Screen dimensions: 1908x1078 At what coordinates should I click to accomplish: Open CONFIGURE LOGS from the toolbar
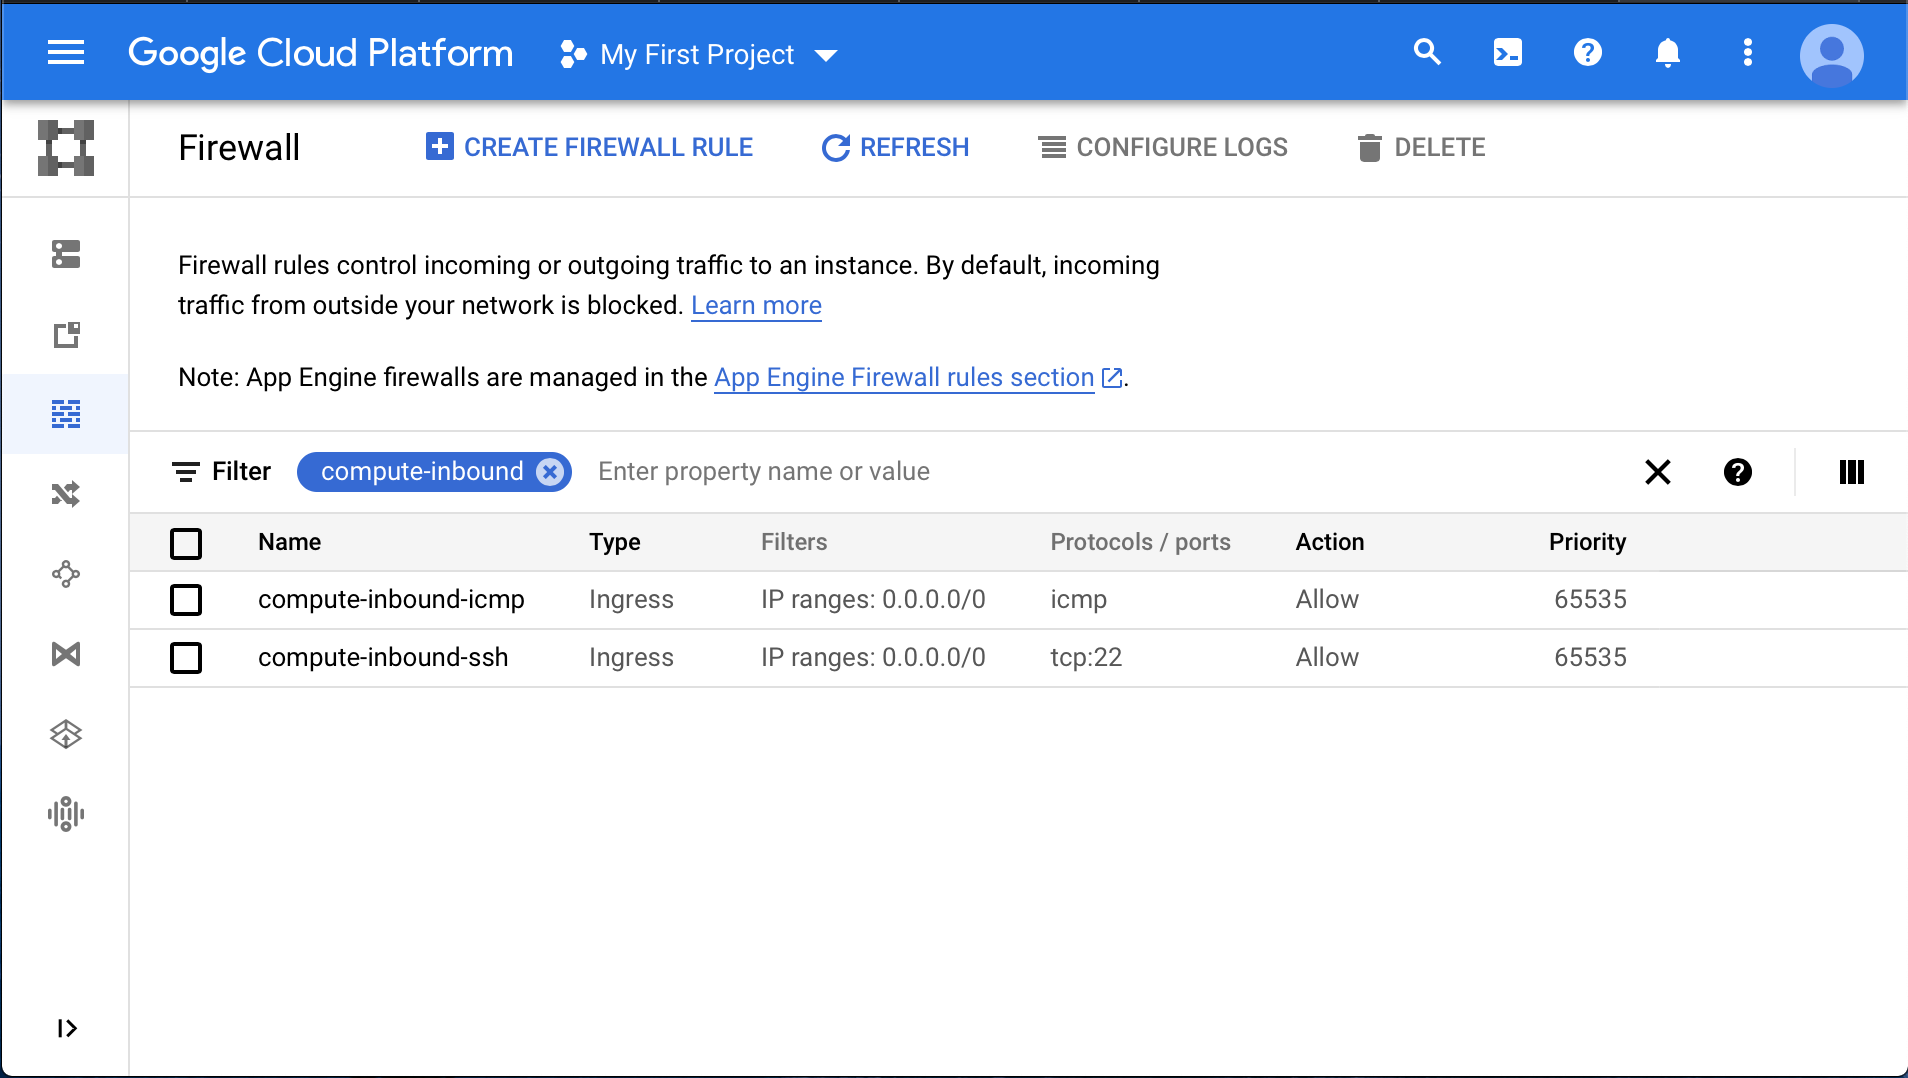pos(1163,147)
